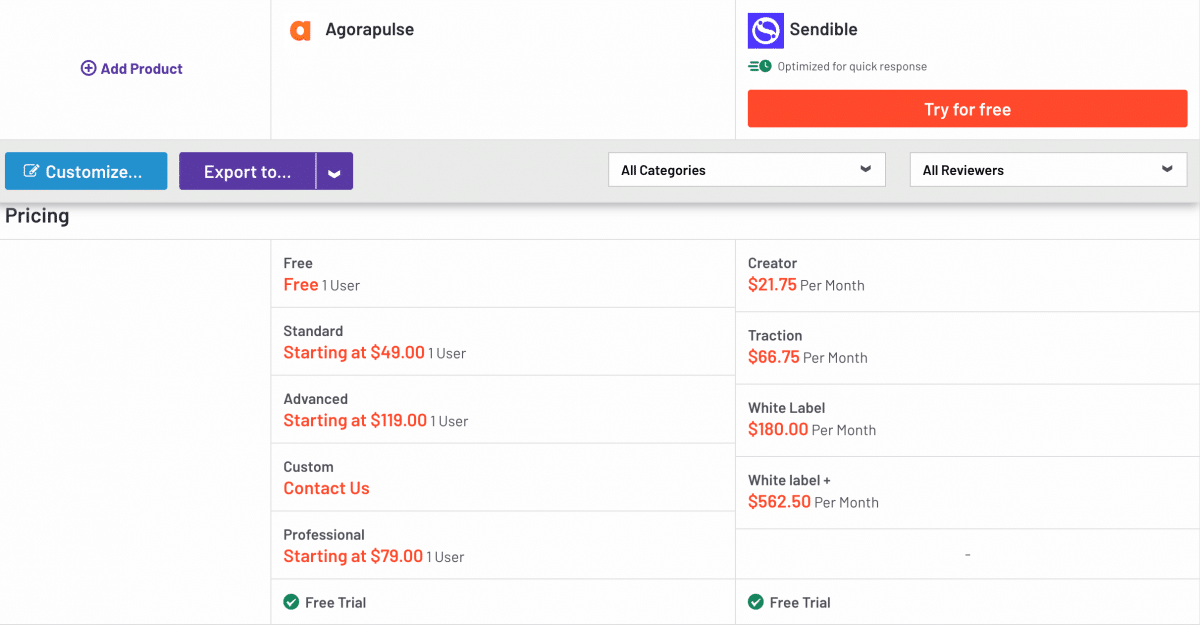Click the Export to button

pyautogui.click(x=247, y=172)
